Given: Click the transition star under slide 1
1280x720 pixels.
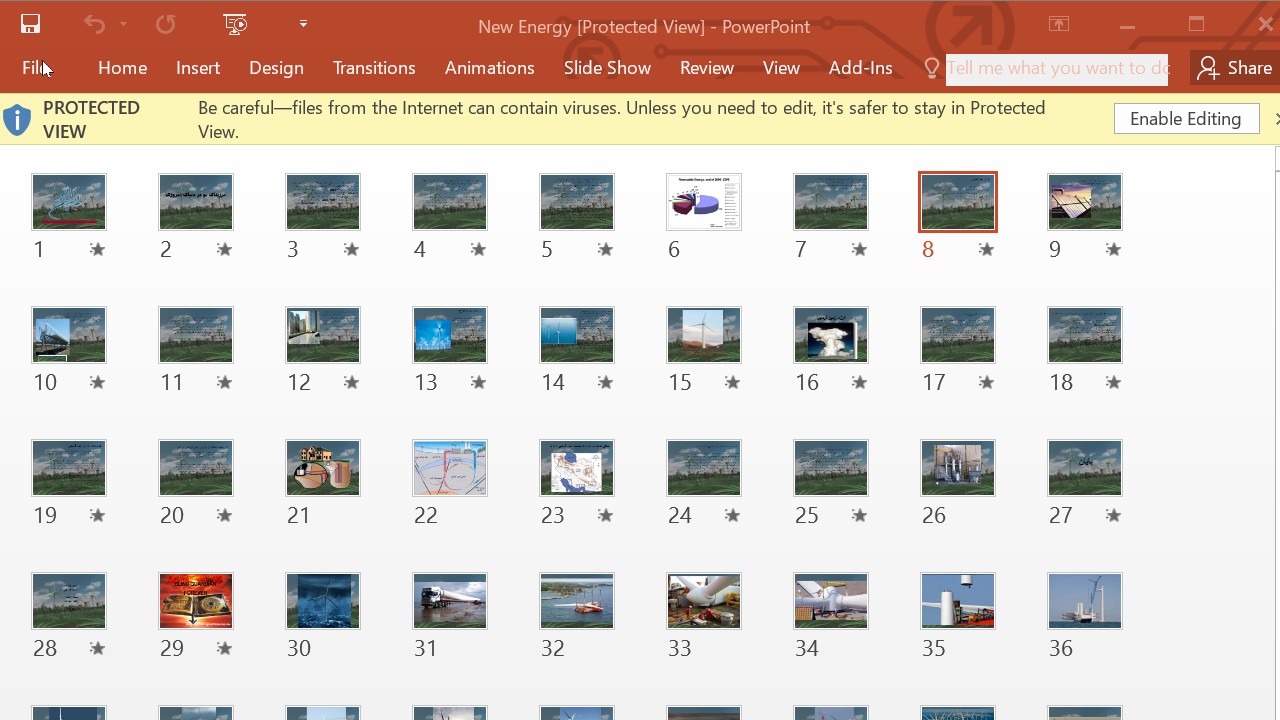Looking at the screenshot, I should (x=97, y=249).
